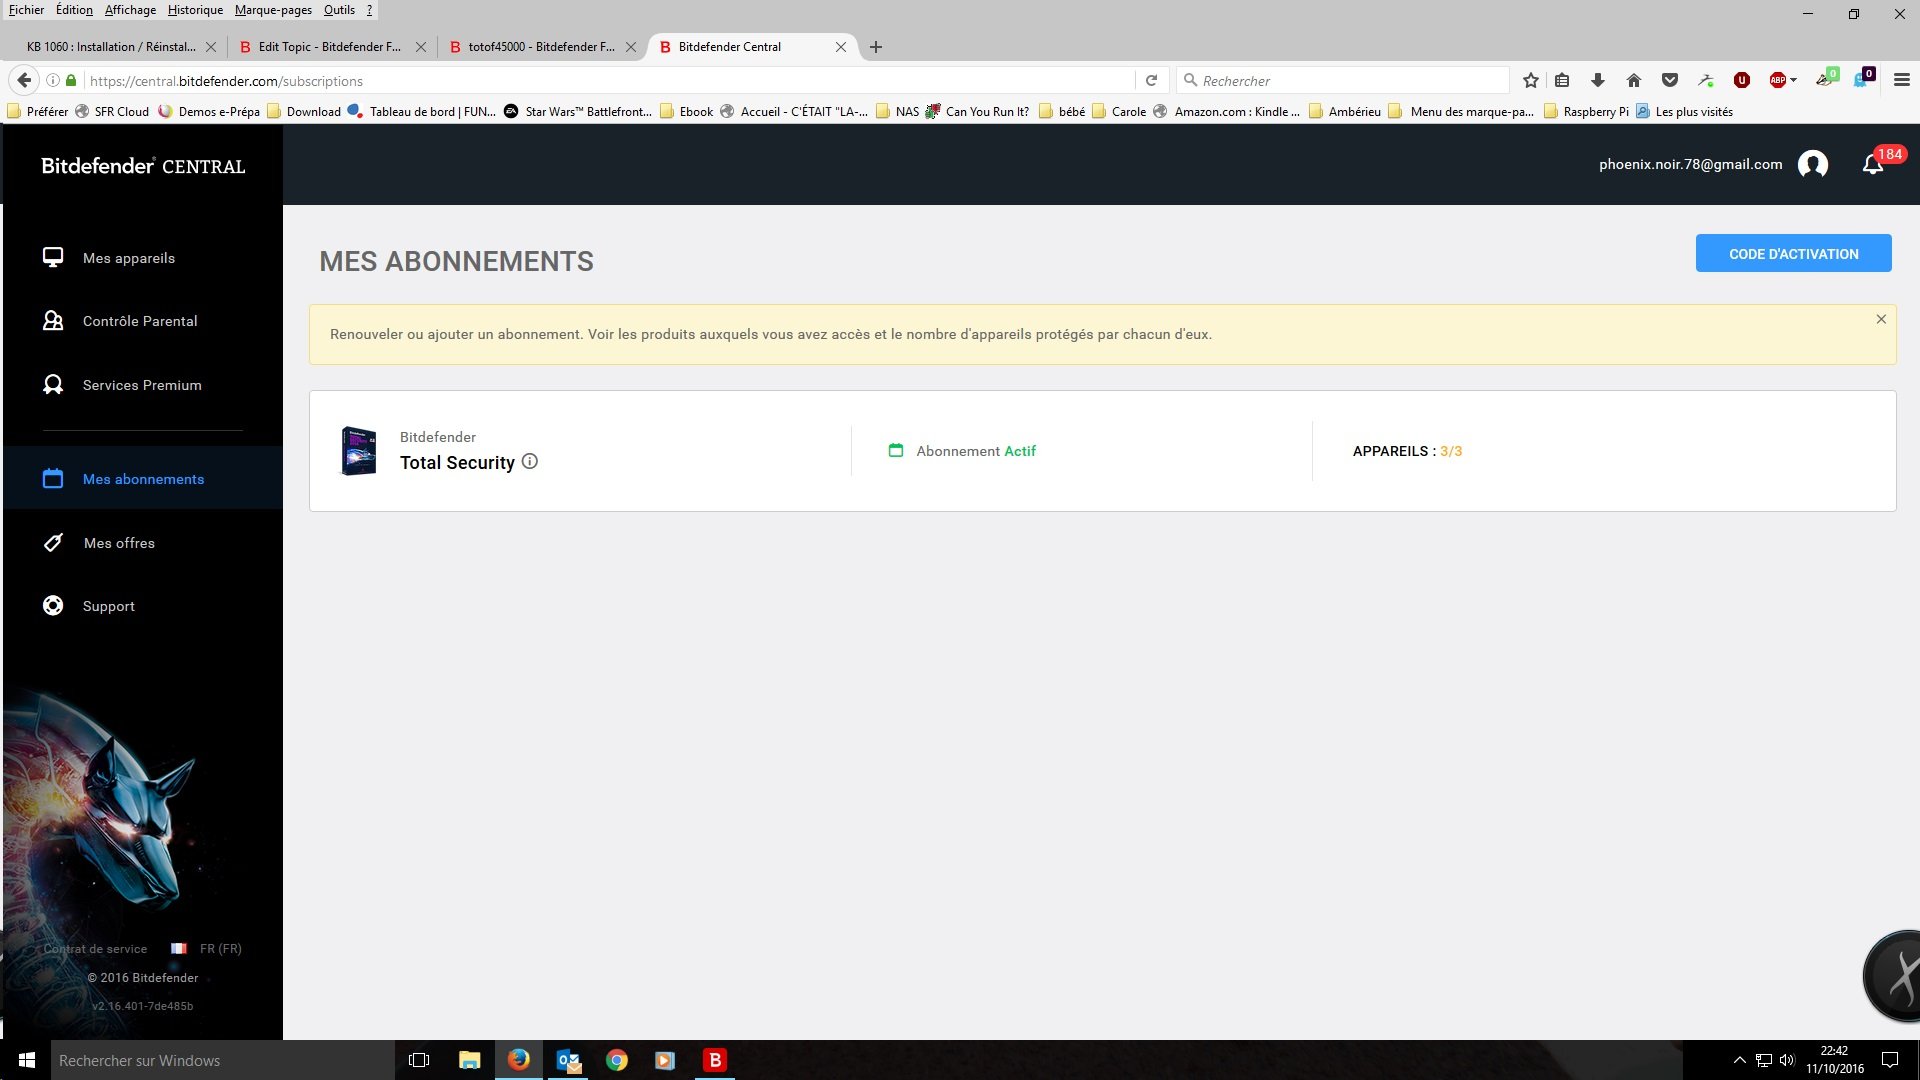
Task: Click the Pocket icon in toolbar
Action: [x=1670, y=81]
